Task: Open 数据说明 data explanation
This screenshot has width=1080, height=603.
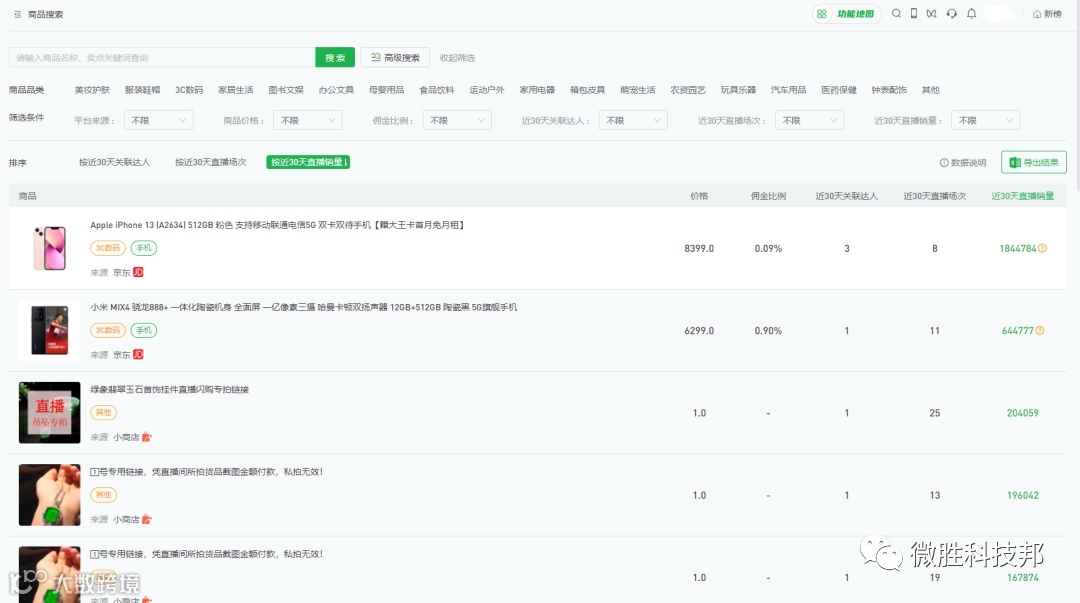Action: (x=963, y=163)
